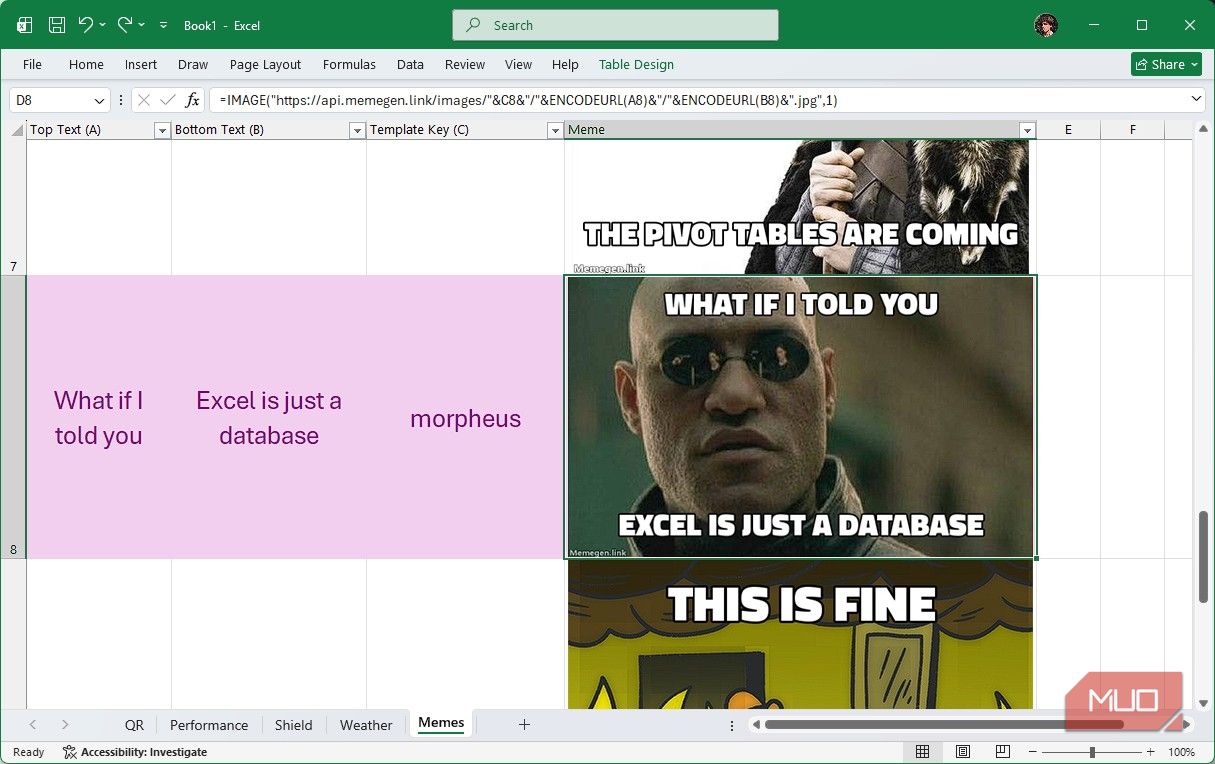Open filter dropdown for Meme column
This screenshot has height=764, width=1215.
pyautogui.click(x=1026, y=130)
